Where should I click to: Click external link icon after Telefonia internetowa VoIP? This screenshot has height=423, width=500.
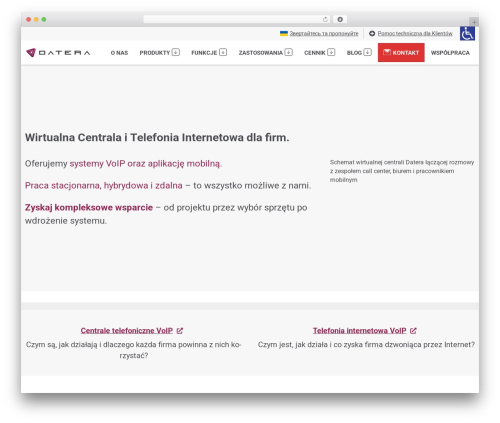[x=413, y=331]
